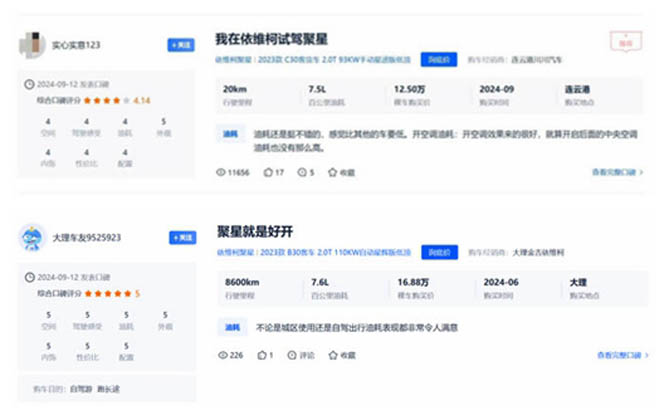669x420 pixels.
Task: Select the 油耗 tag on first review
Action: click(x=231, y=132)
